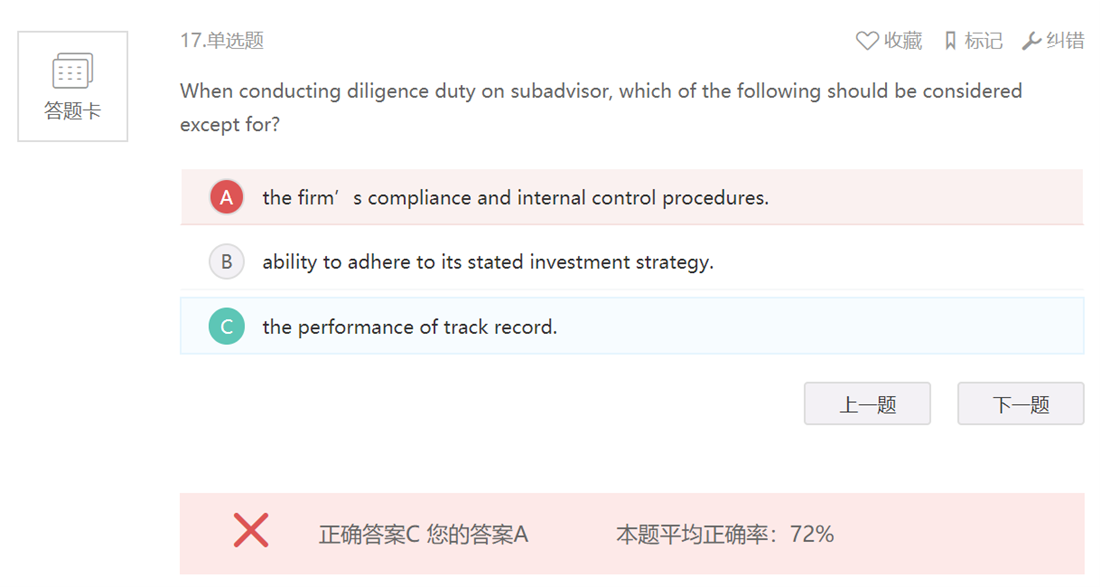Viewport: 1100px width, 587px height.
Task: Go to previous question 上一题
Action: (x=867, y=404)
